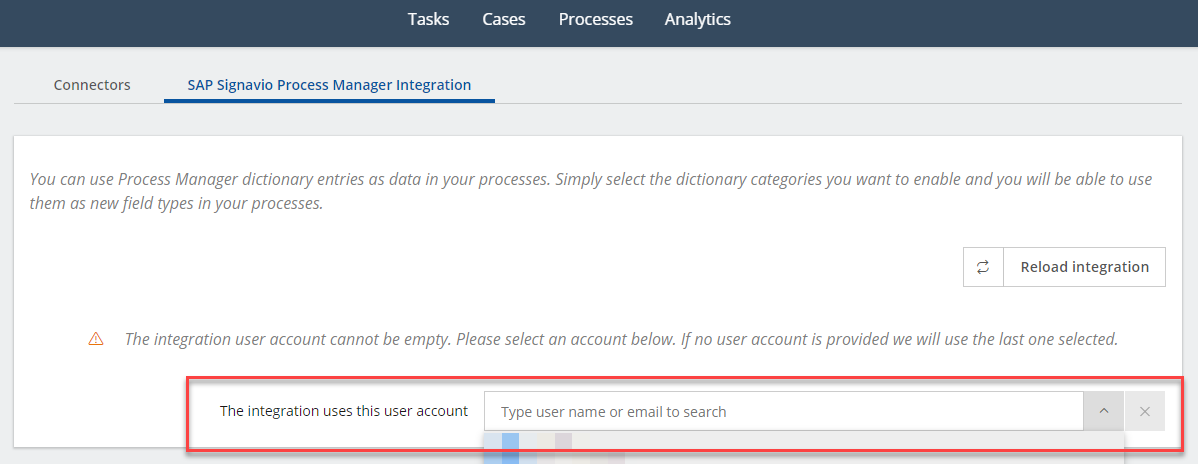Viewport: 1198px width, 464px height.
Task: Click the circular arrows reload icon
Action: 983,267
